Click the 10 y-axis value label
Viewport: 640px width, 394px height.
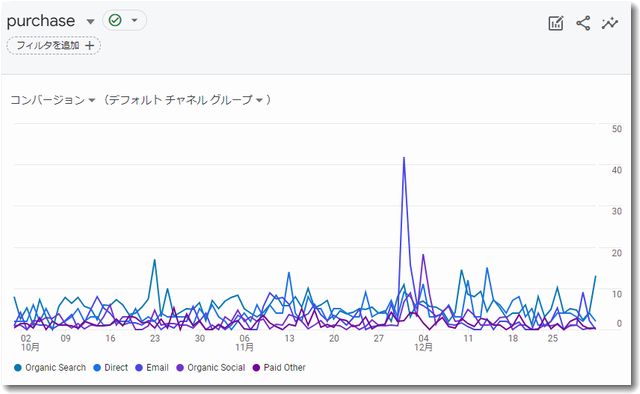tap(616, 294)
